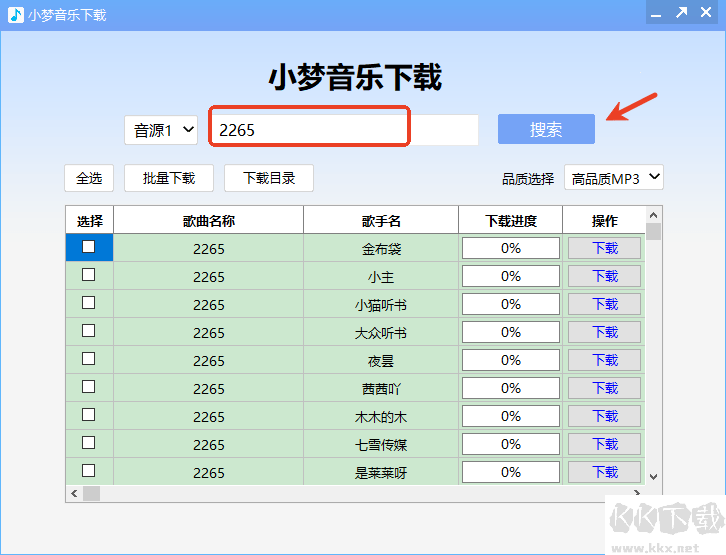Check the box for 金布袋 song
726x555 pixels.
88,247
